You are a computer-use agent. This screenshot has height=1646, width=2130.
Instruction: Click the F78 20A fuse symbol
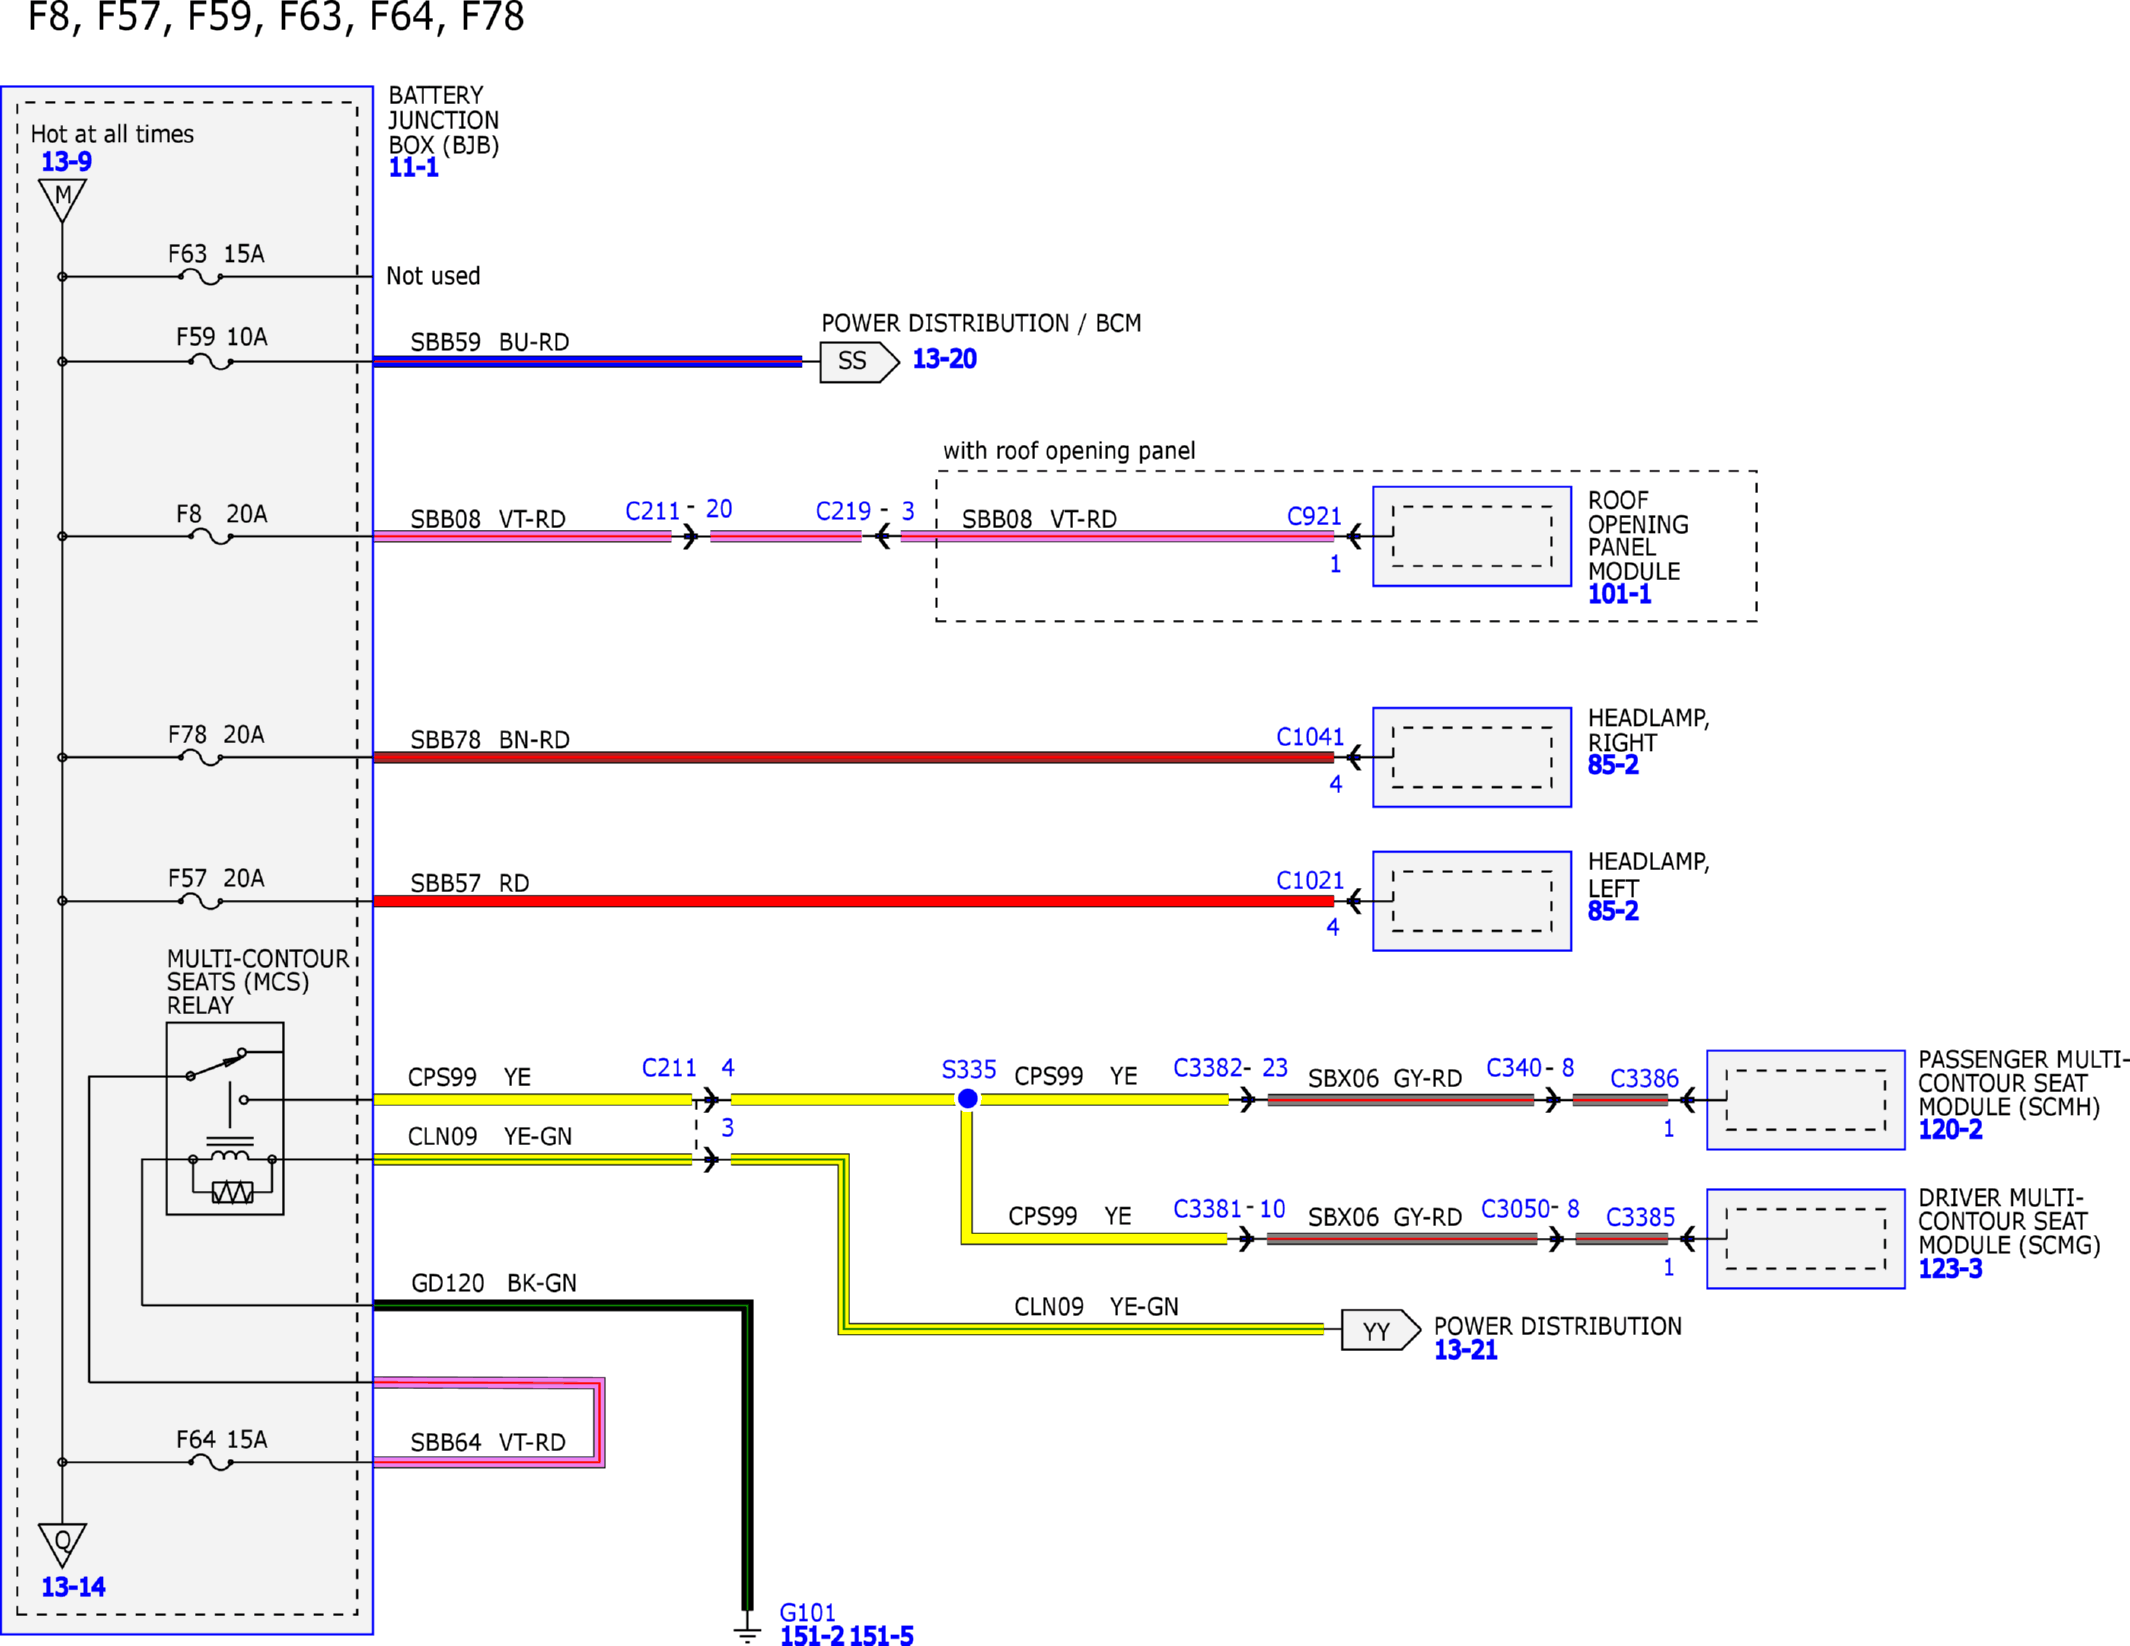[200, 758]
